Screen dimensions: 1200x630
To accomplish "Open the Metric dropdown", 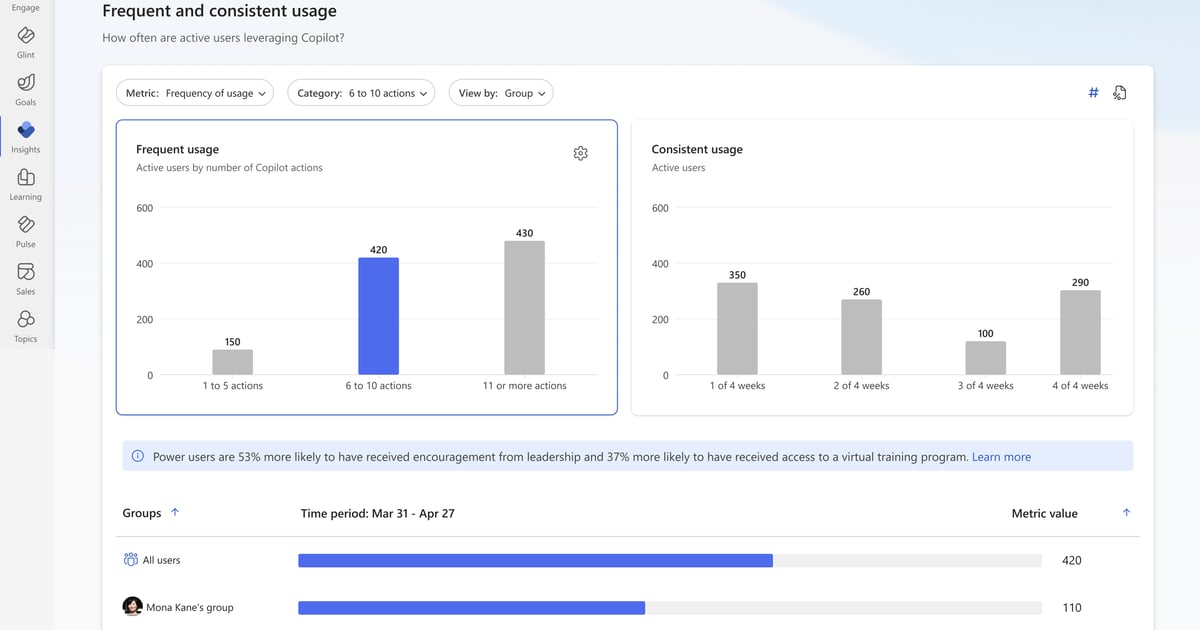I will 195,92.
